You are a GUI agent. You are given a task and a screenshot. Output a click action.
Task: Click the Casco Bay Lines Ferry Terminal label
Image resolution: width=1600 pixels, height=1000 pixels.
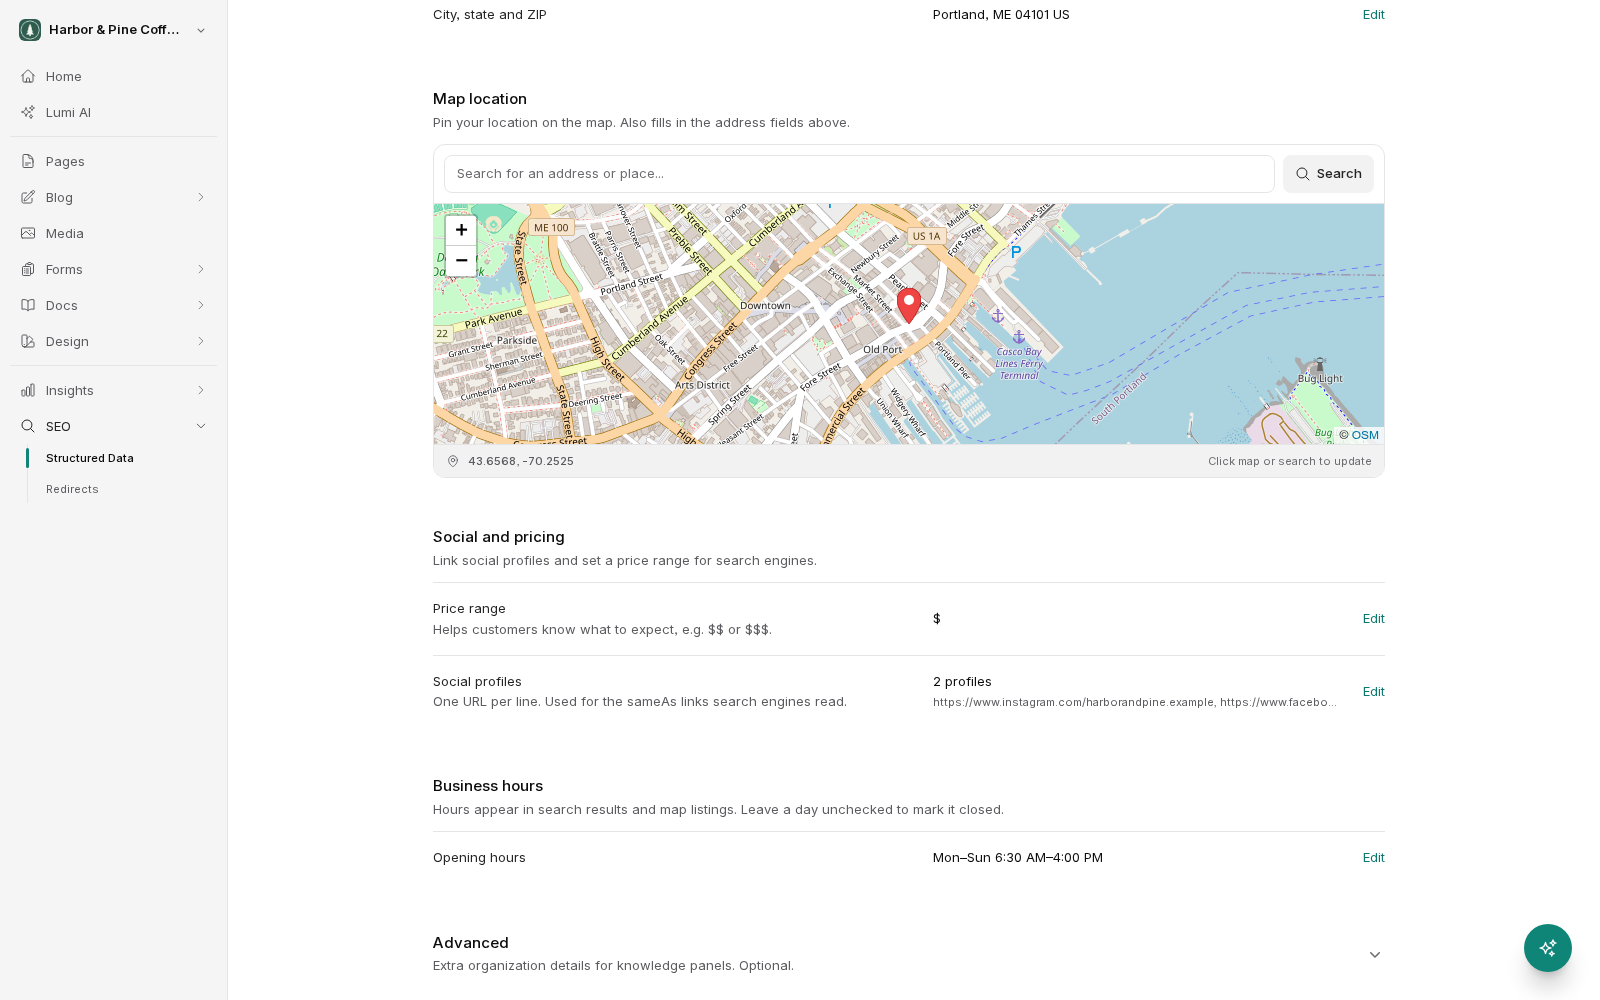[1019, 364]
